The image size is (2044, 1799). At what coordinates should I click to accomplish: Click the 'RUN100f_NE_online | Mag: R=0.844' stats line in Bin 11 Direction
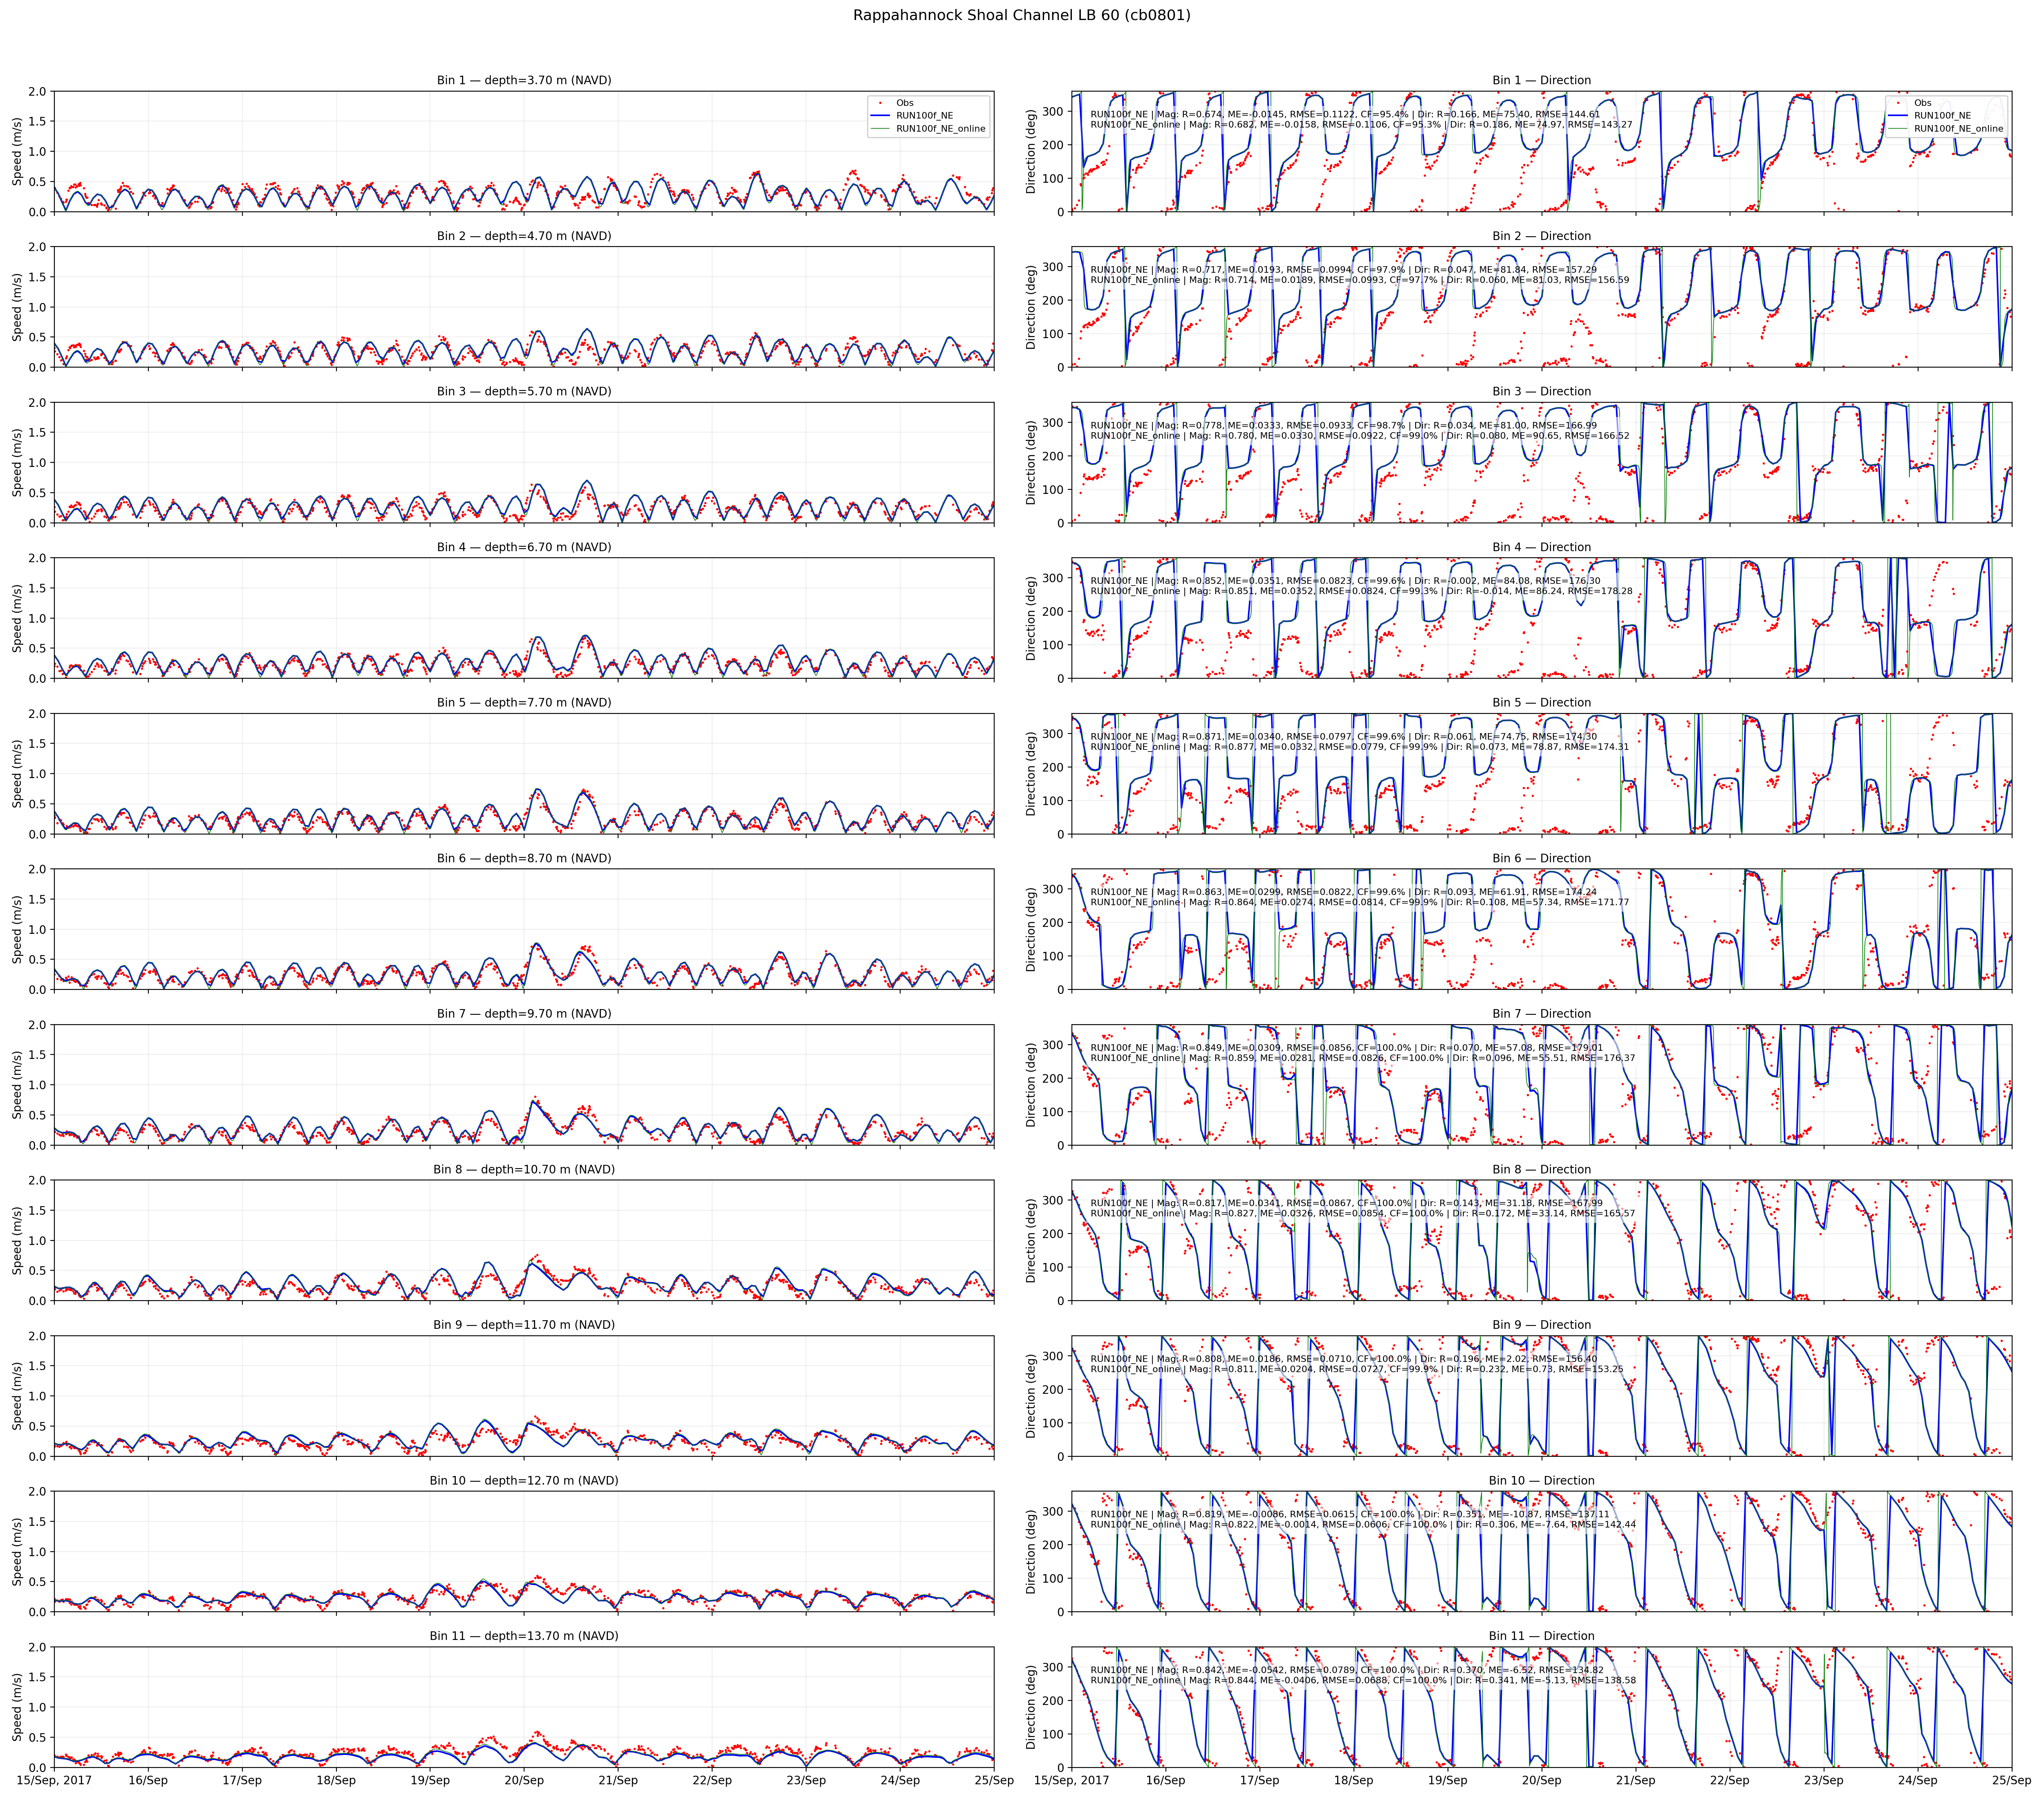(x=1363, y=1680)
